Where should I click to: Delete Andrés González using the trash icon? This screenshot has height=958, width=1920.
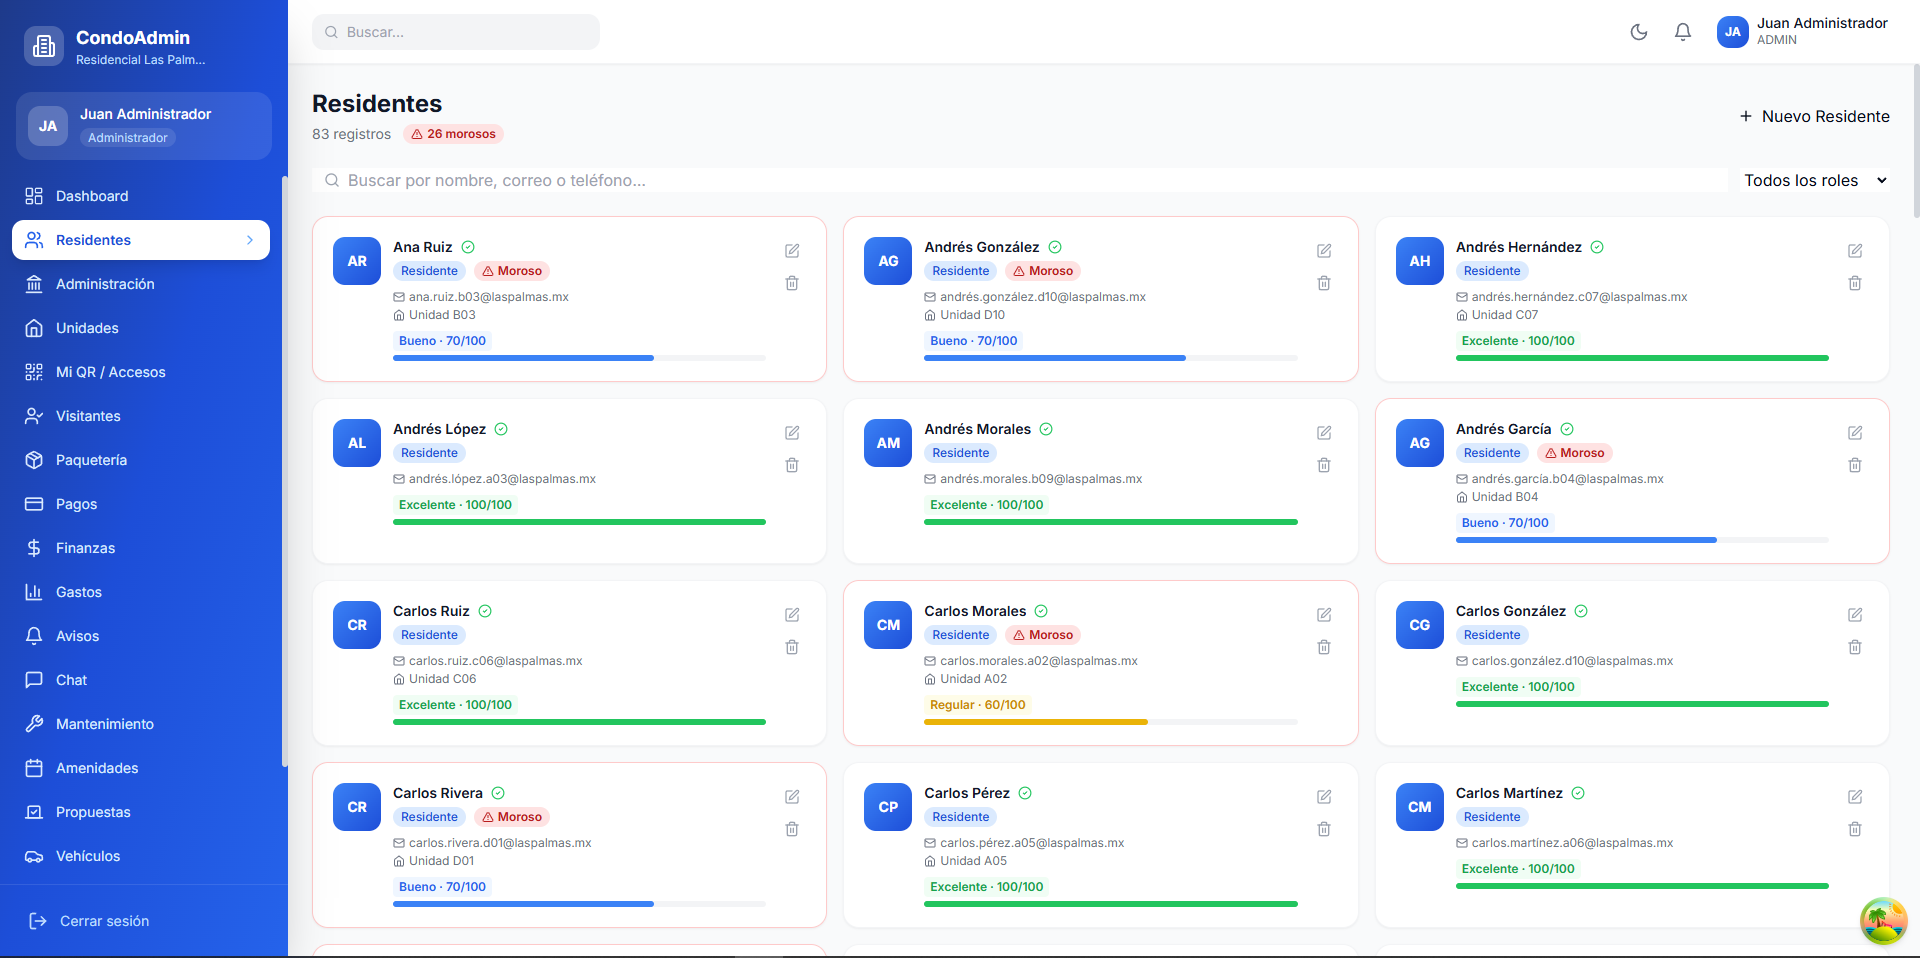tap(1323, 283)
